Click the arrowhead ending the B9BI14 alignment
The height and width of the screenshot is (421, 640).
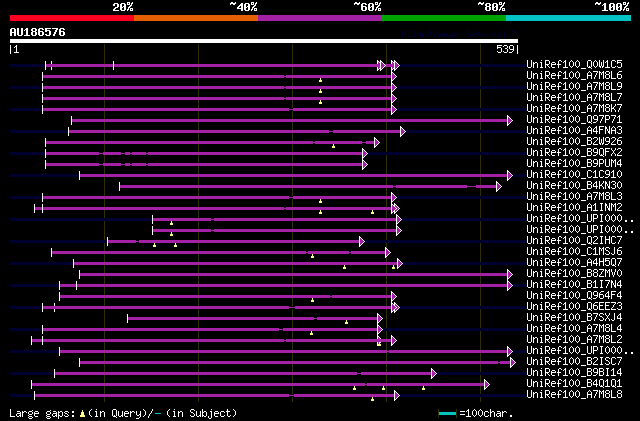434,373
